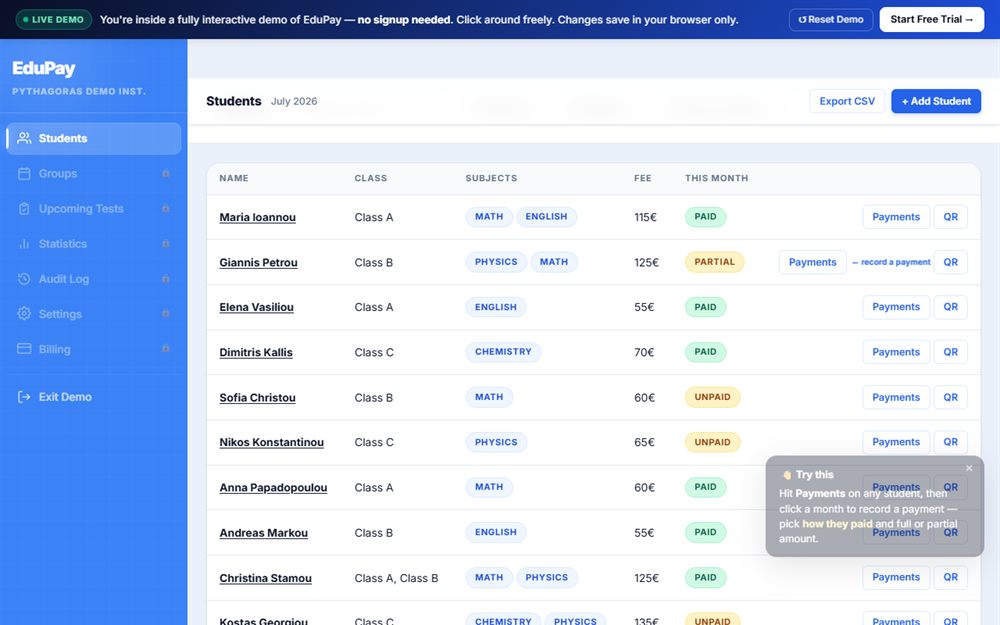Show QR code for Sofia Christou
Image resolution: width=1000 pixels, height=625 pixels.
click(x=950, y=397)
